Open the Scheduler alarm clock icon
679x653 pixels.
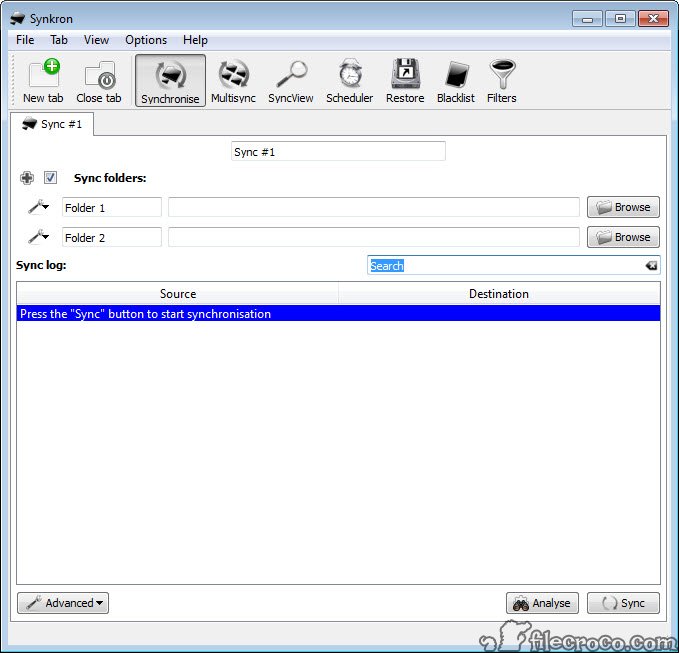(349, 81)
